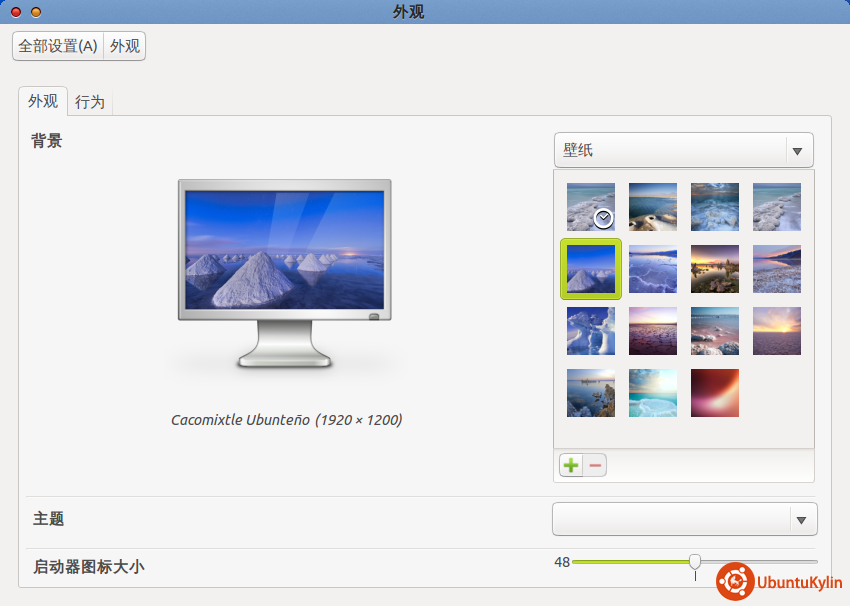The image size is (850, 606).
Task: Pick the purple cracked mud flats wallpaper
Action: pyautogui.click(x=653, y=331)
